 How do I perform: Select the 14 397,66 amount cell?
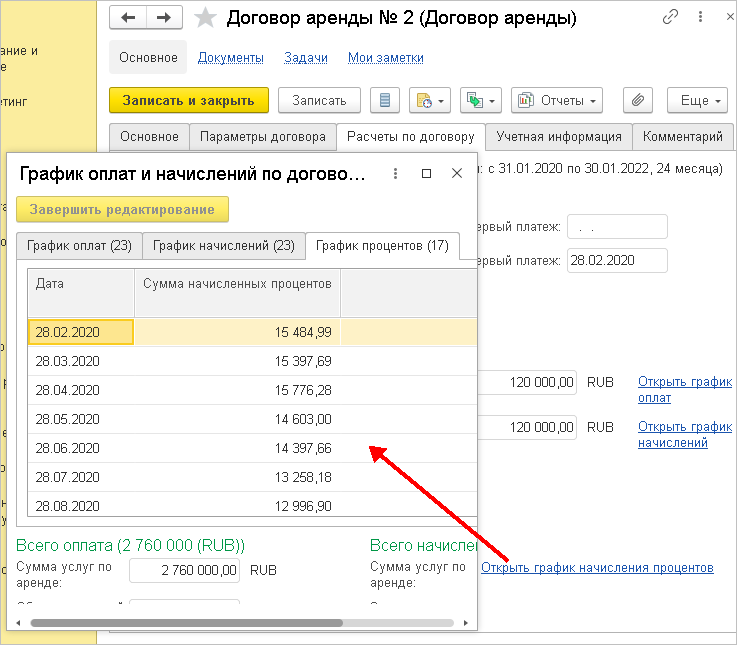coord(237,448)
